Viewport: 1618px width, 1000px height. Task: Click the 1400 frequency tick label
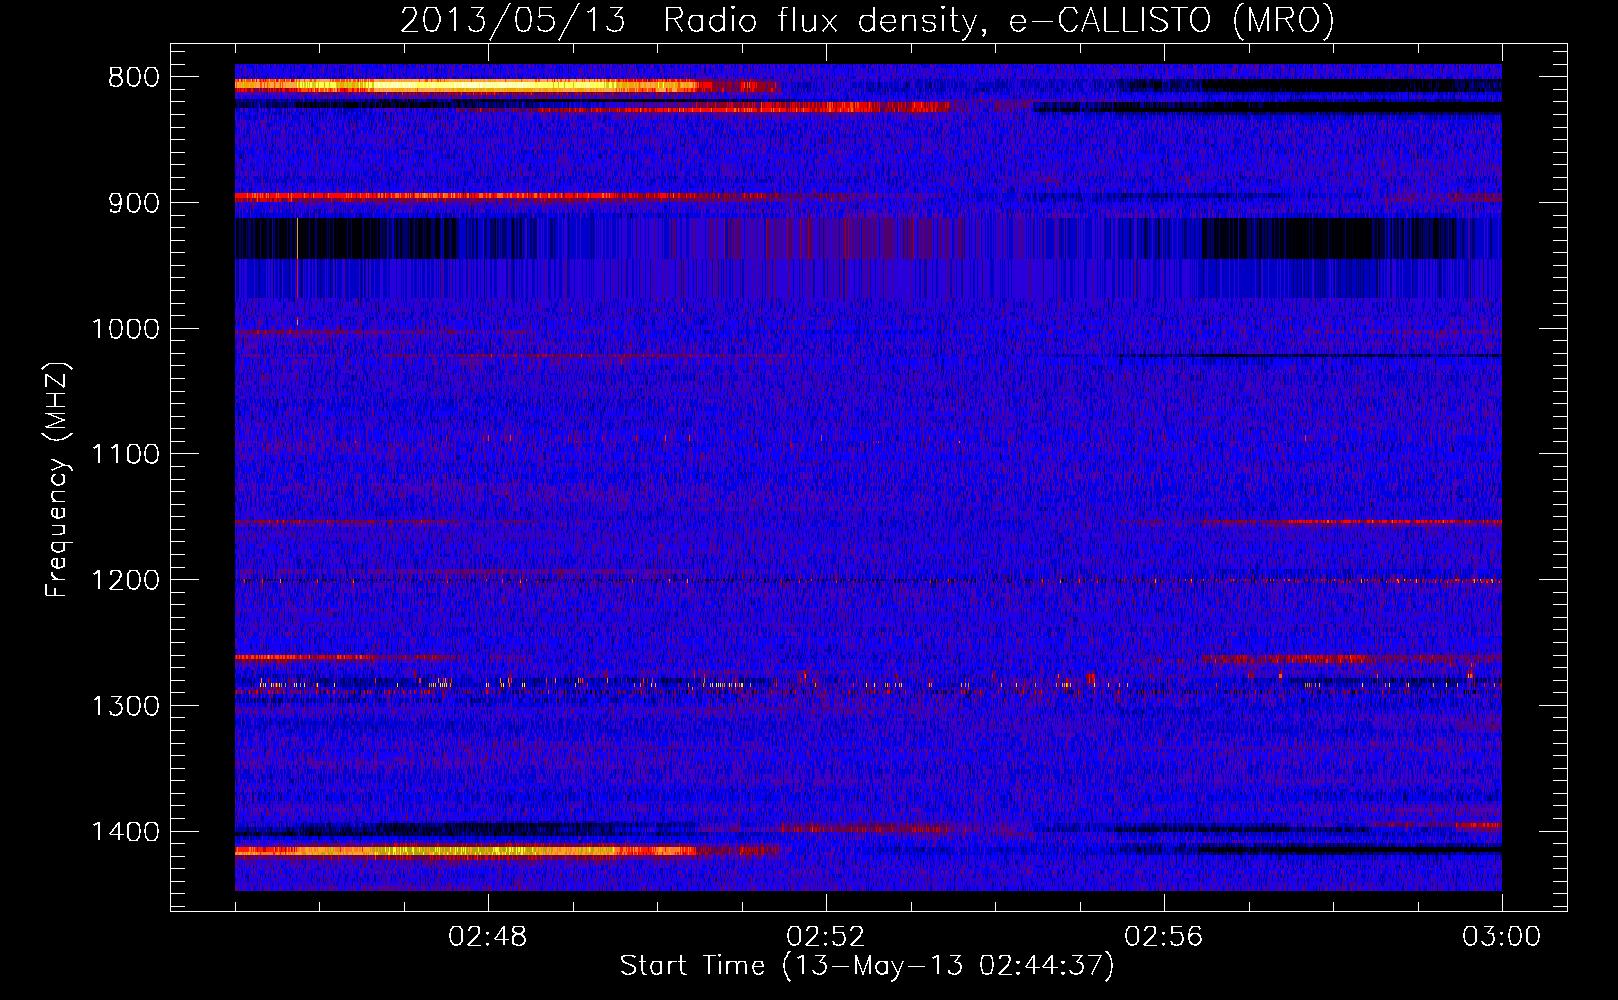[125, 832]
